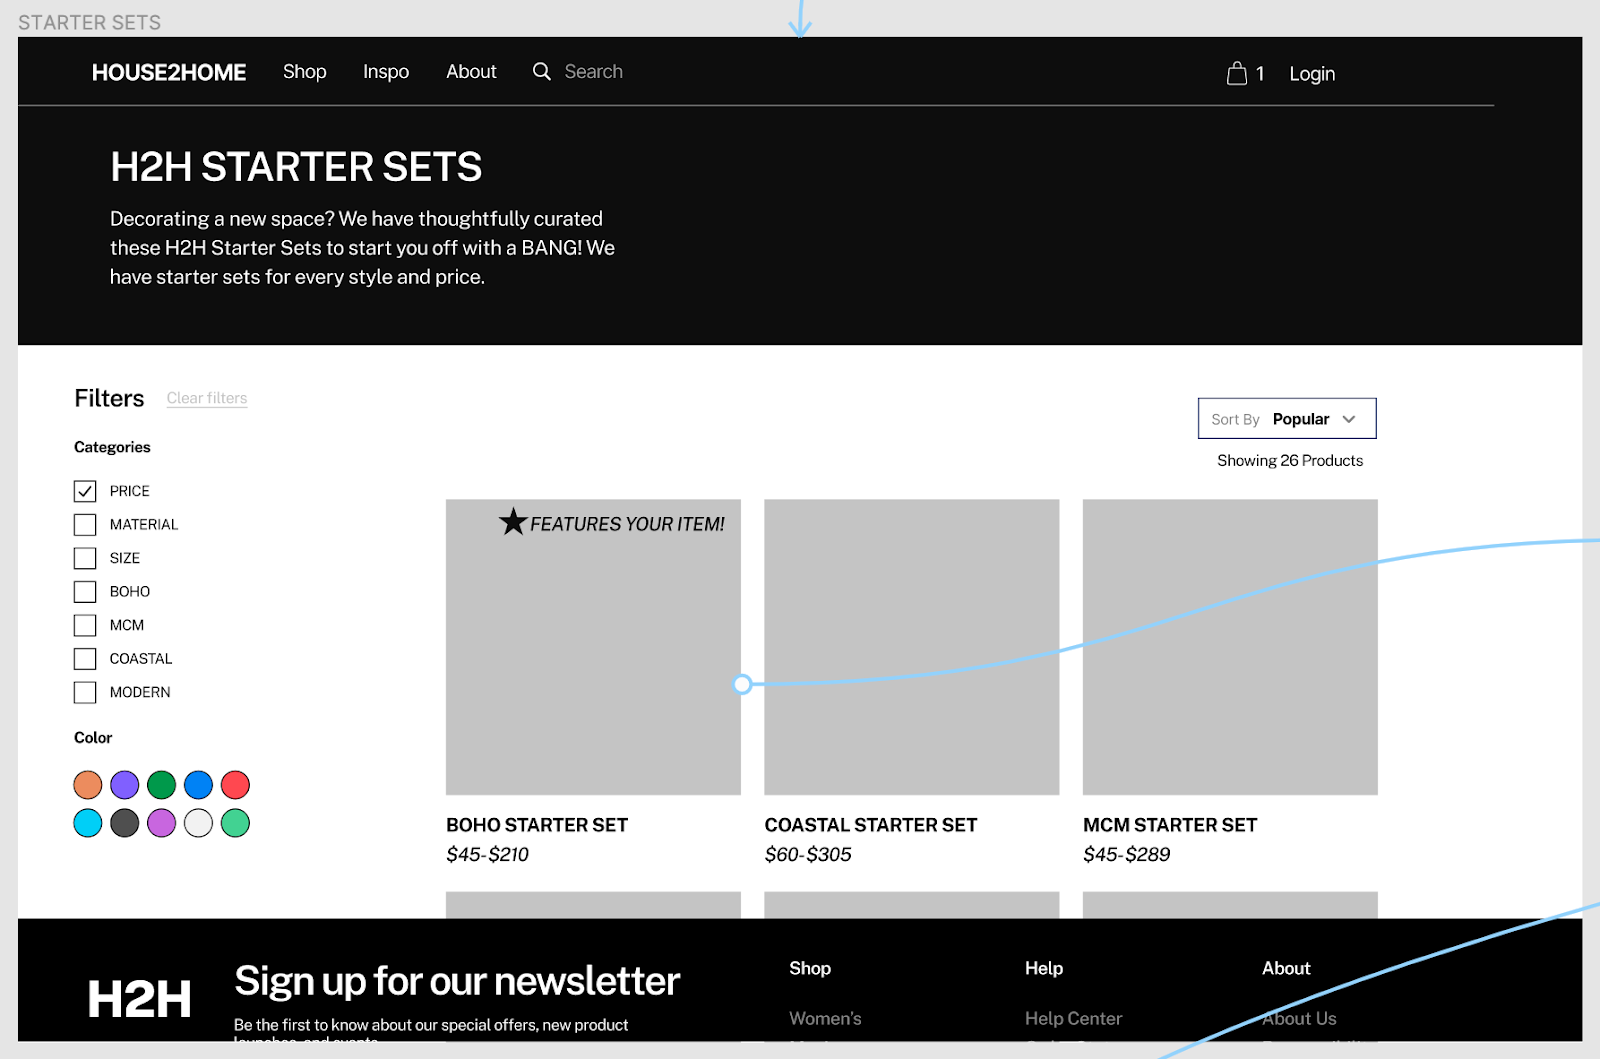Pick the violet purple color swatch

pyautogui.click(x=125, y=785)
